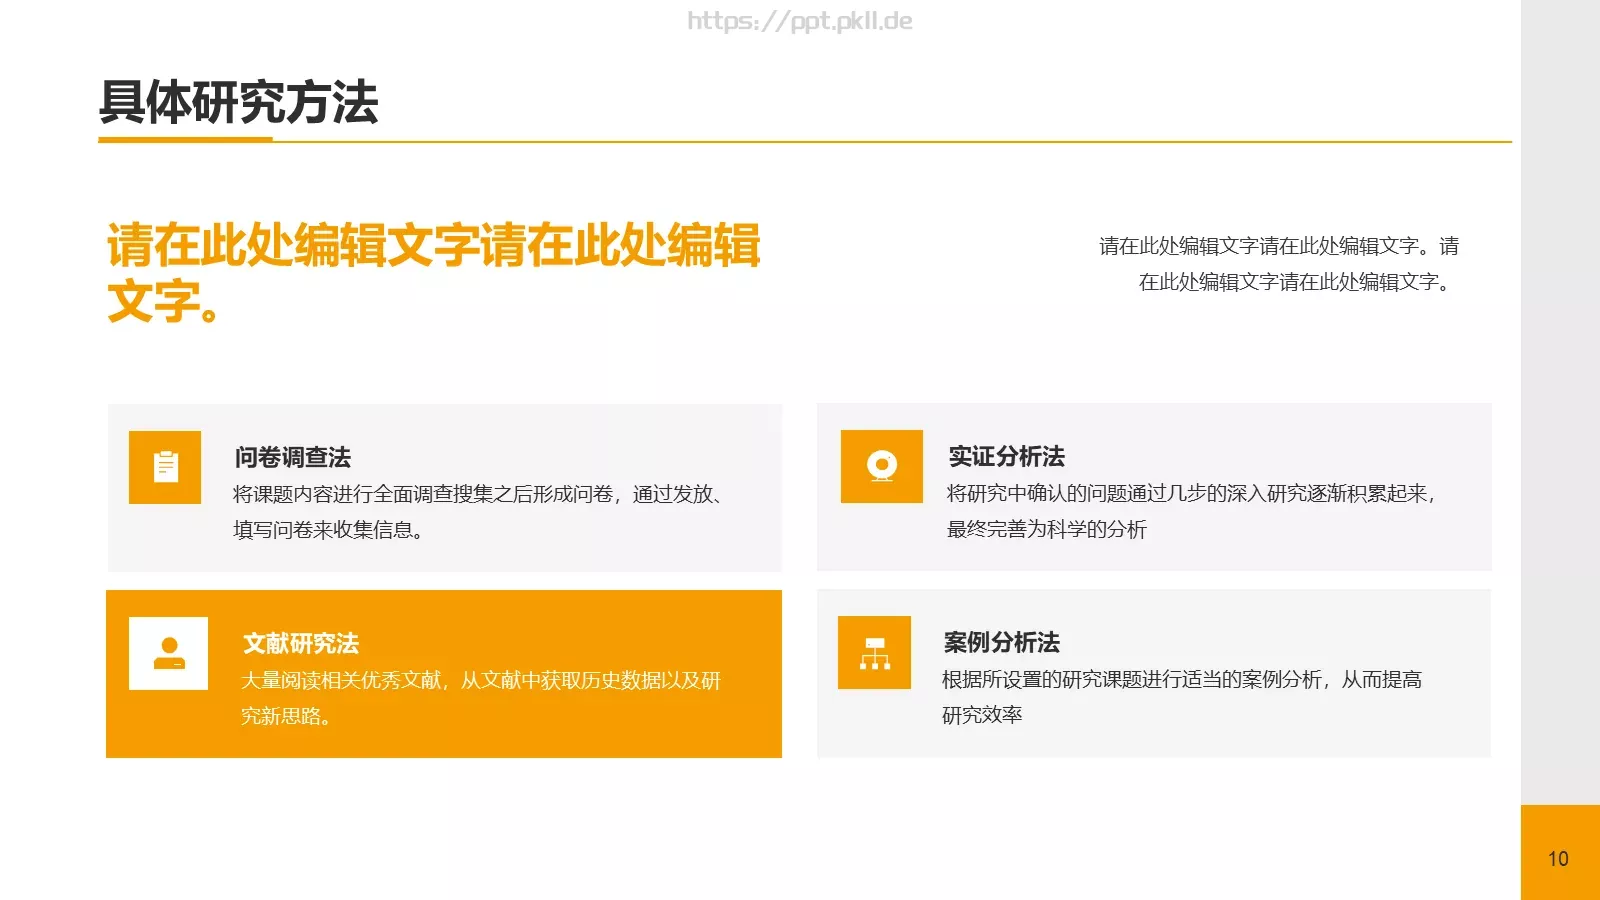1600x900 pixels.
Task: Select the paragraph starting 请在此处编辑文字请在此处编辑文字。请
Action: click(1279, 264)
